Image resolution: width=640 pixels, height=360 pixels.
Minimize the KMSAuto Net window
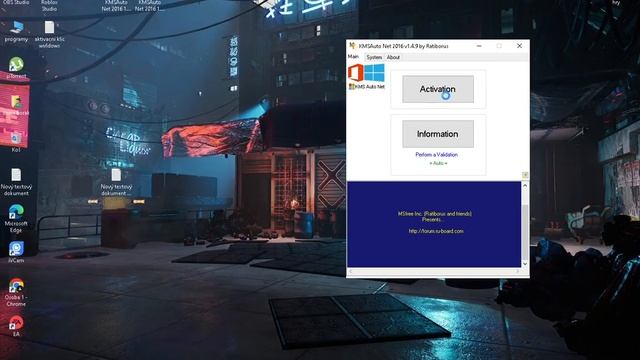[479, 46]
